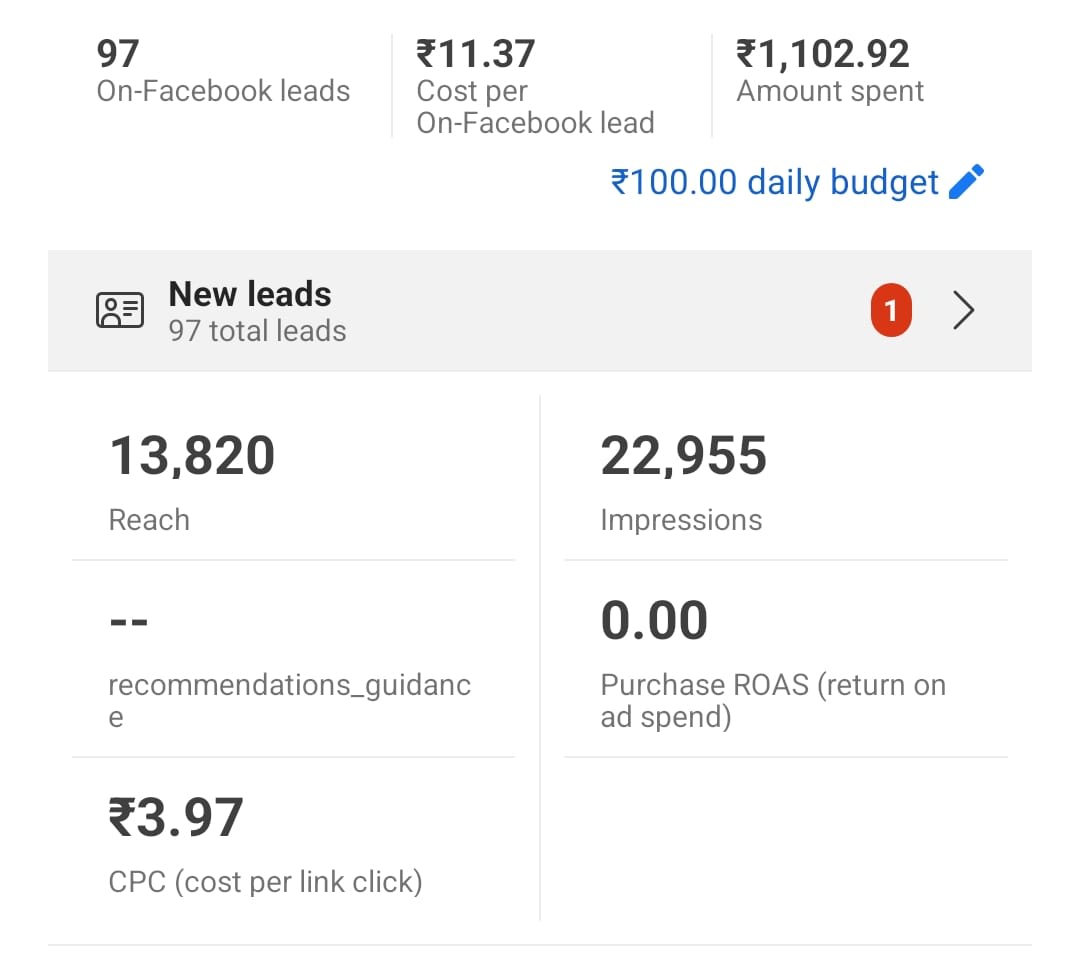Expand New leads with the right chevron
The image size is (1080, 957).
[963, 312]
